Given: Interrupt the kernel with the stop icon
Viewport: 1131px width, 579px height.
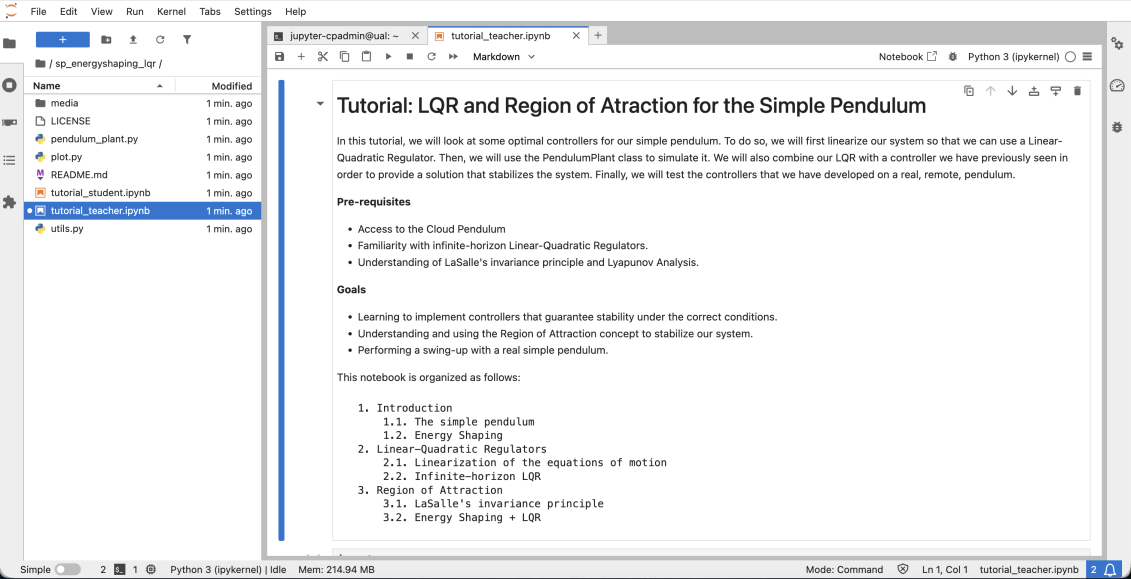Looking at the screenshot, I should coord(409,57).
